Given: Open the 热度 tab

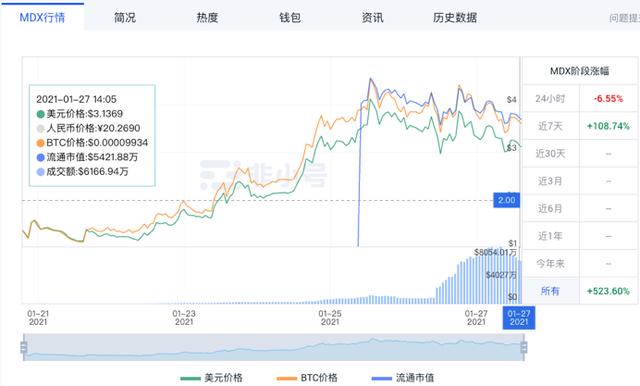Looking at the screenshot, I should coord(207,18).
